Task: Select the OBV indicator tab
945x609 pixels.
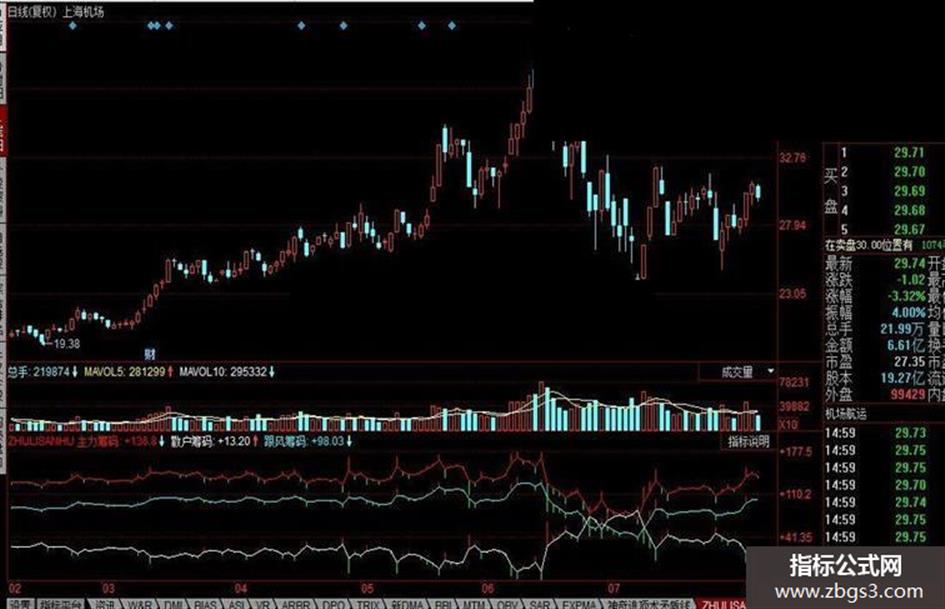Action: pos(507,604)
